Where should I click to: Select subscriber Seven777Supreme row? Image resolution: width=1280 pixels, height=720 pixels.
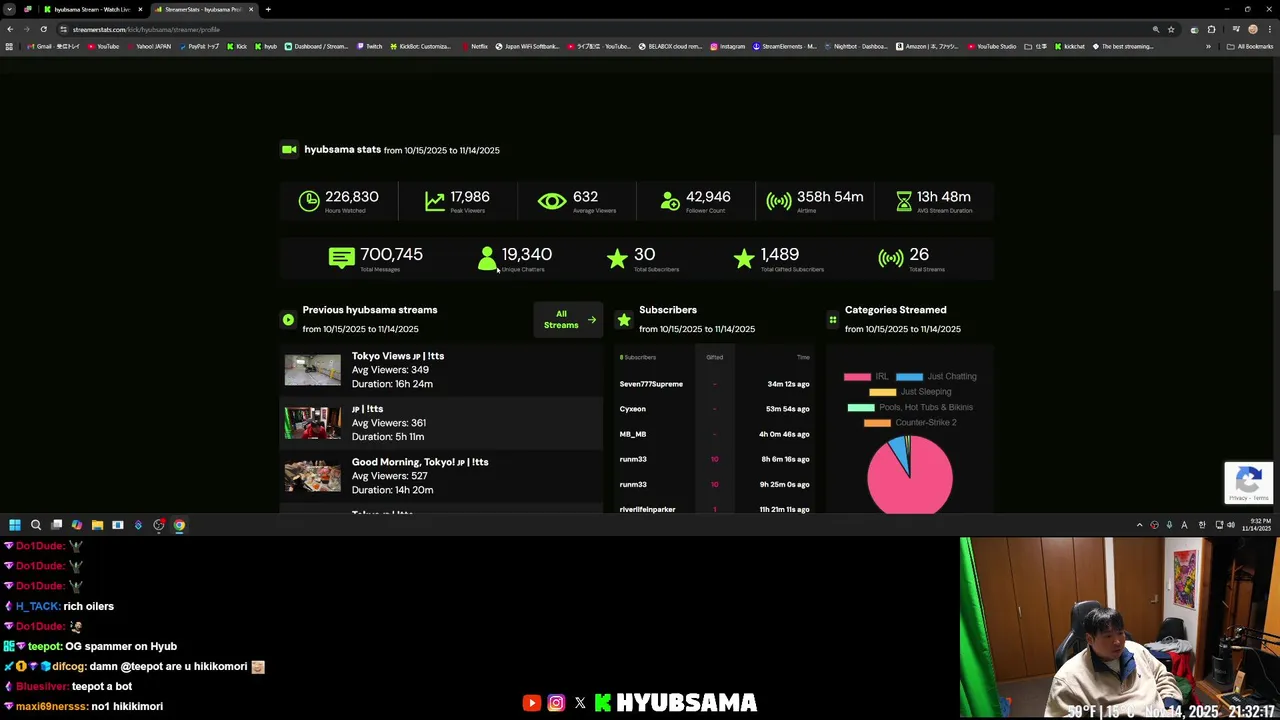pyautogui.click(x=714, y=384)
